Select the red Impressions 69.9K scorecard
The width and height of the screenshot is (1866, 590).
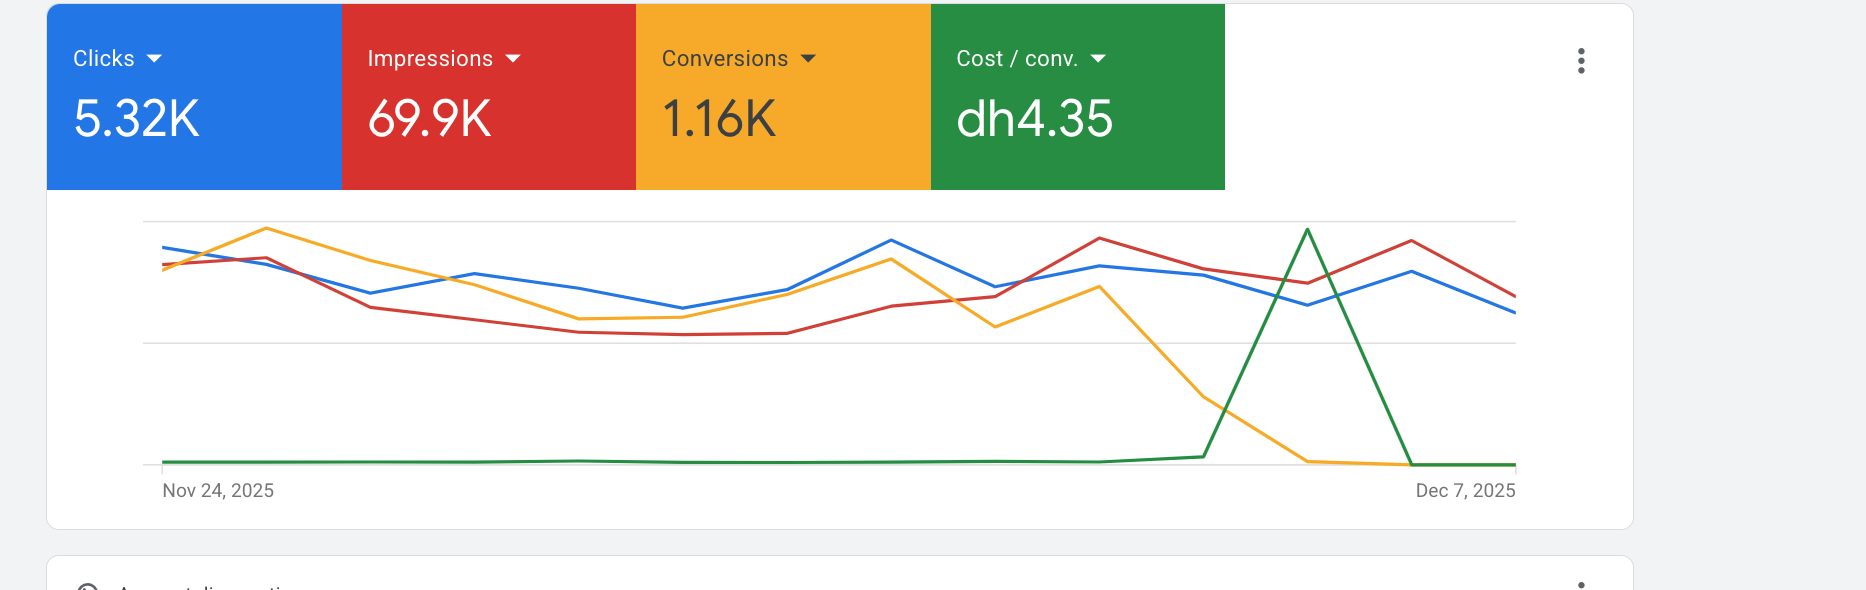tap(489, 97)
